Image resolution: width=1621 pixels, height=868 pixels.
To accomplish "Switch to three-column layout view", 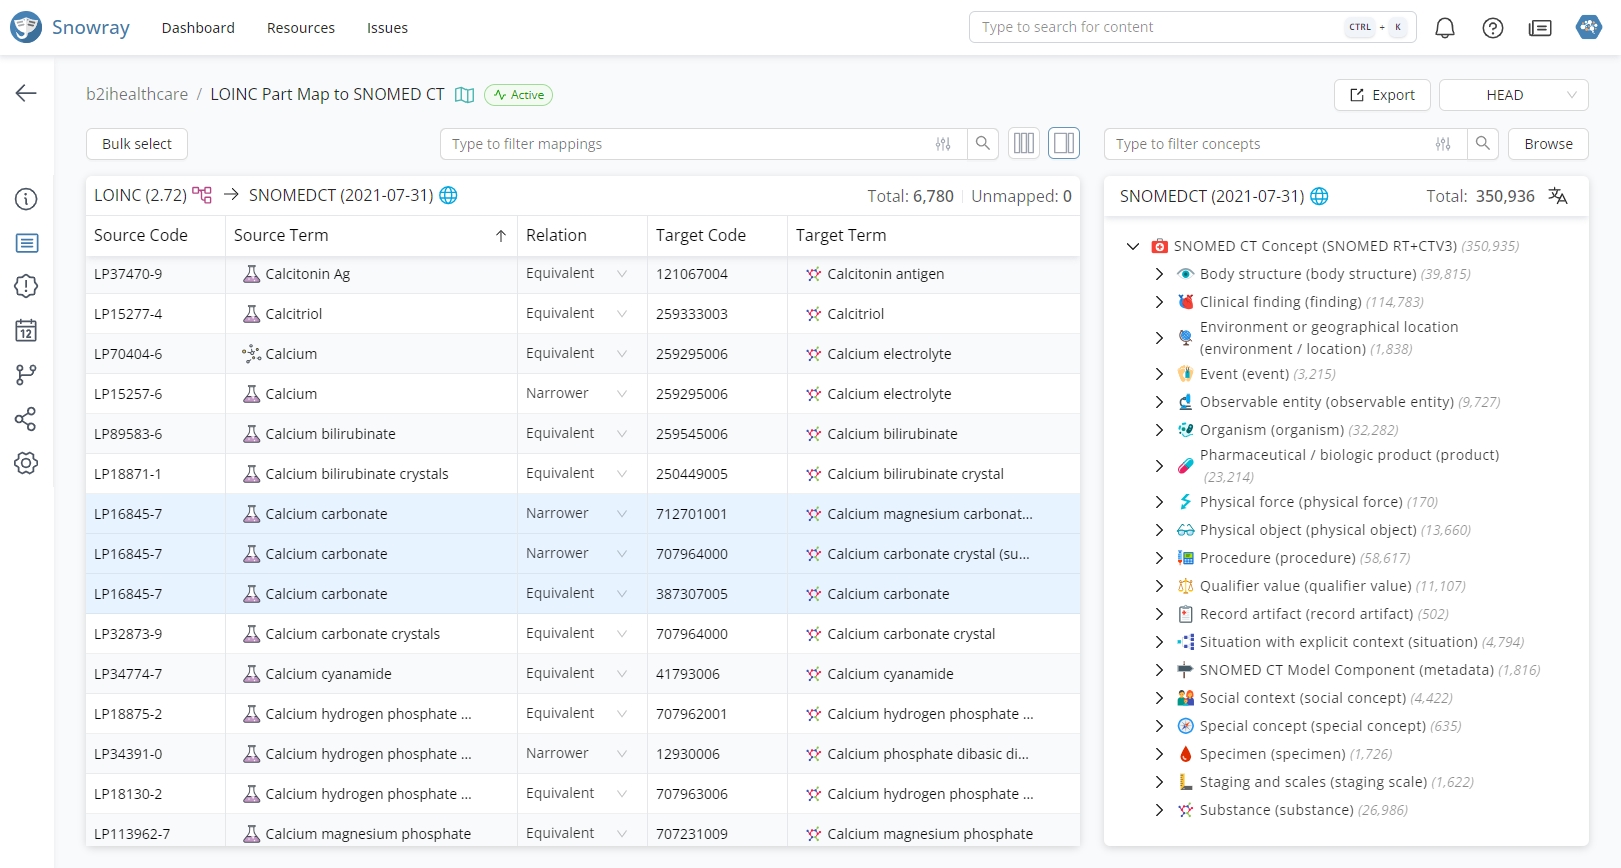I will (x=1024, y=144).
